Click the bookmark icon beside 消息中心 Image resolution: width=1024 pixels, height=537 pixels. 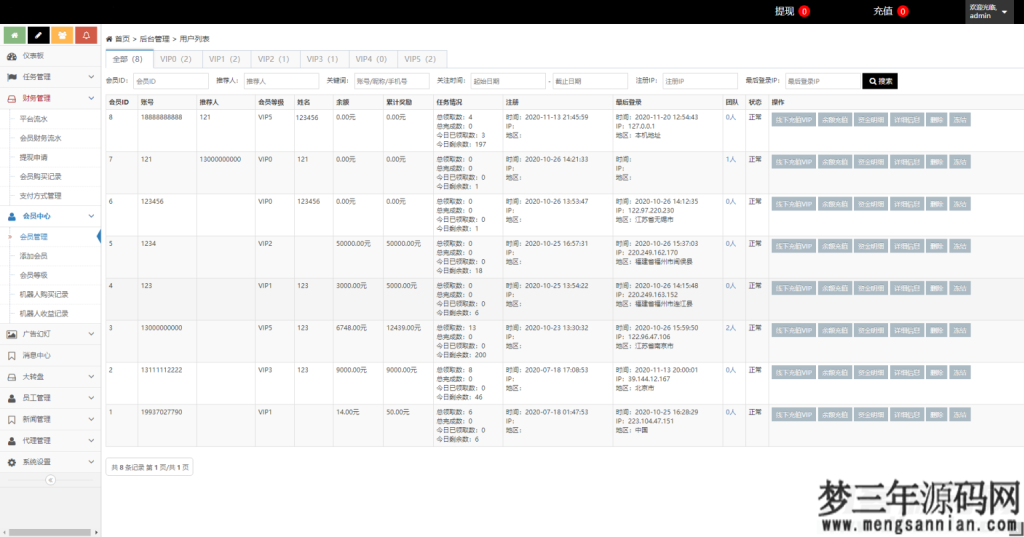pyautogui.click(x=12, y=355)
